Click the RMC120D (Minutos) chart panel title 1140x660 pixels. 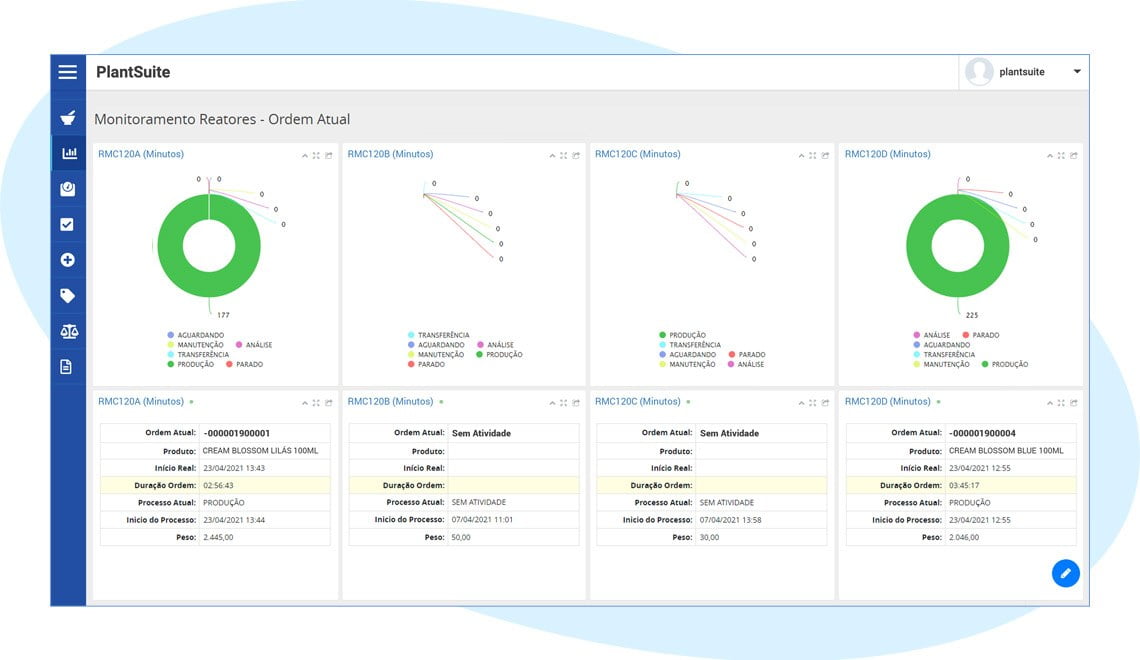(888, 154)
